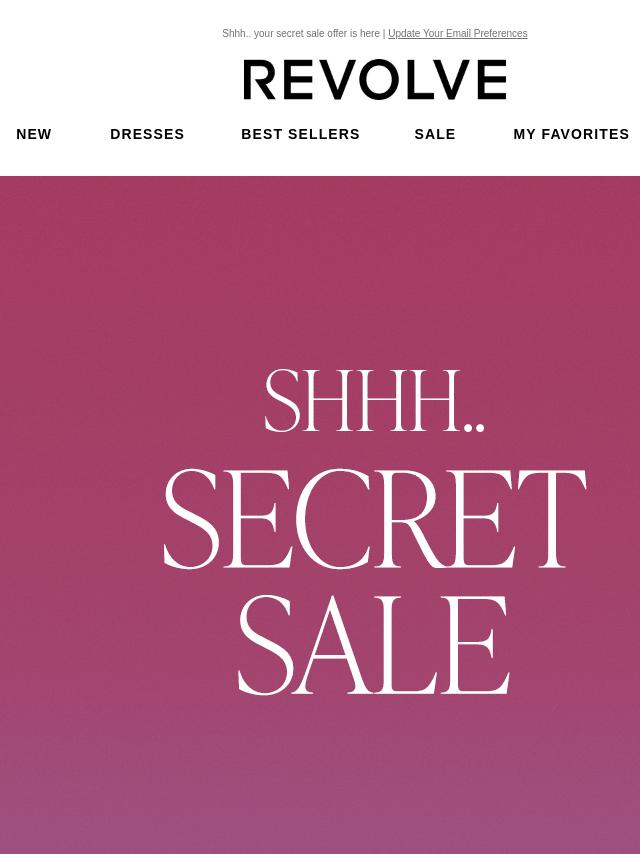Click the REVOLVE logo
The width and height of the screenshot is (640, 854).
(375, 80)
